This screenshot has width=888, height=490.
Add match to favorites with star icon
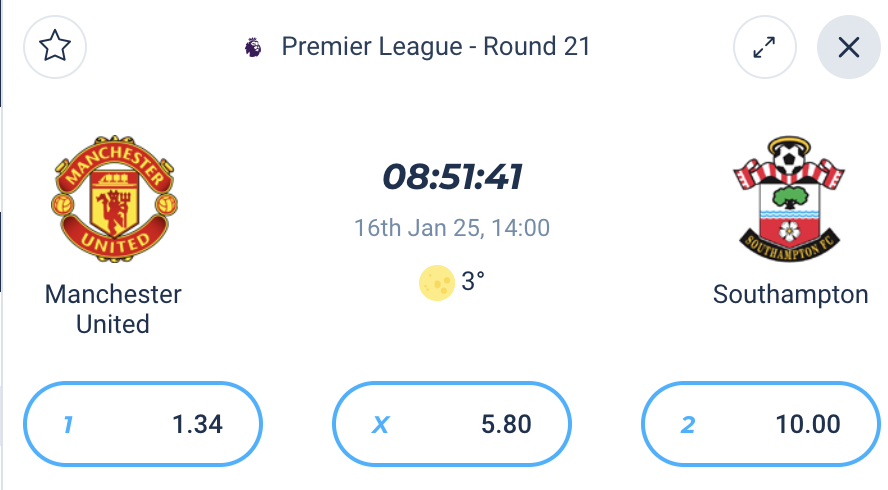(55, 46)
